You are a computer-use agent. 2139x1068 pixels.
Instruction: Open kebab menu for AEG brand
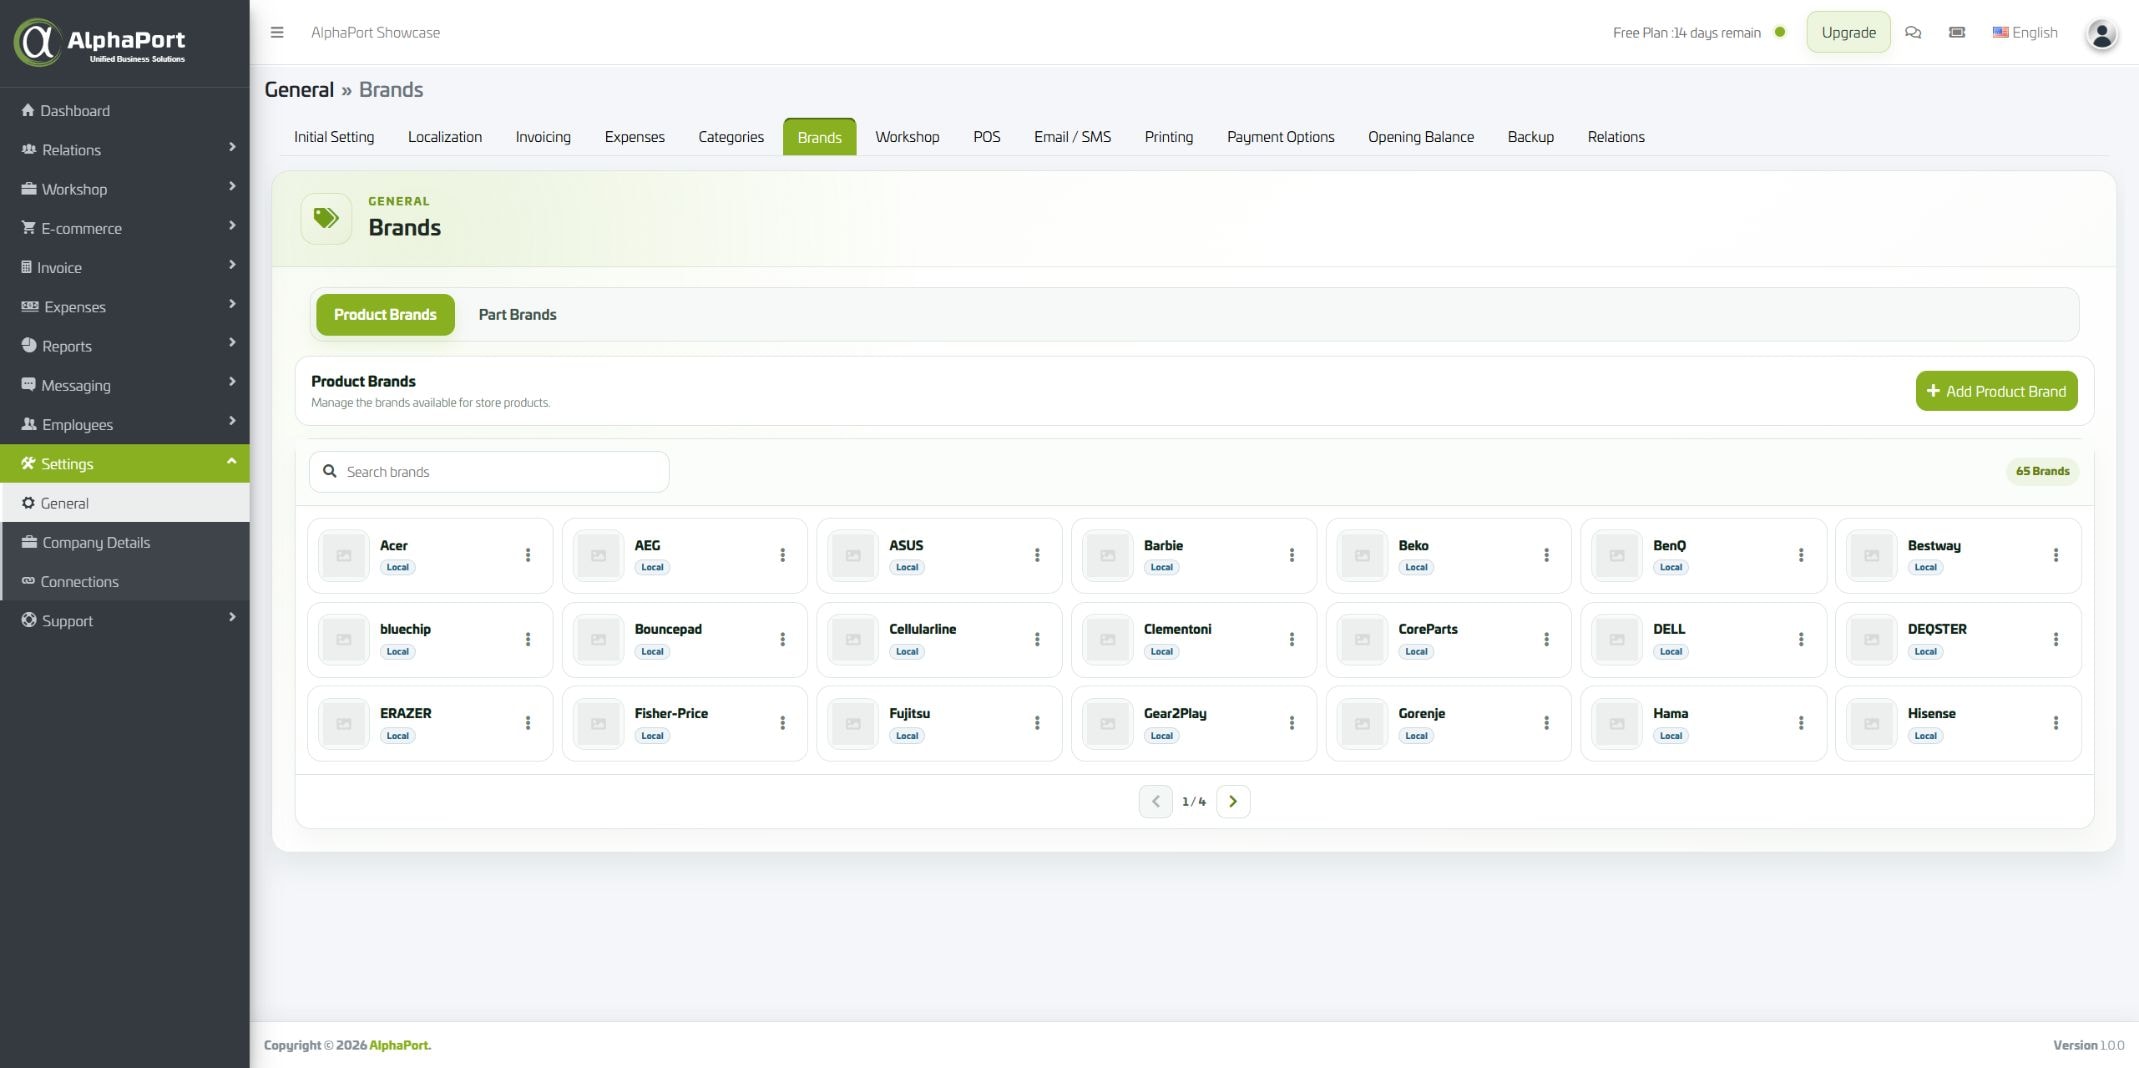[783, 555]
